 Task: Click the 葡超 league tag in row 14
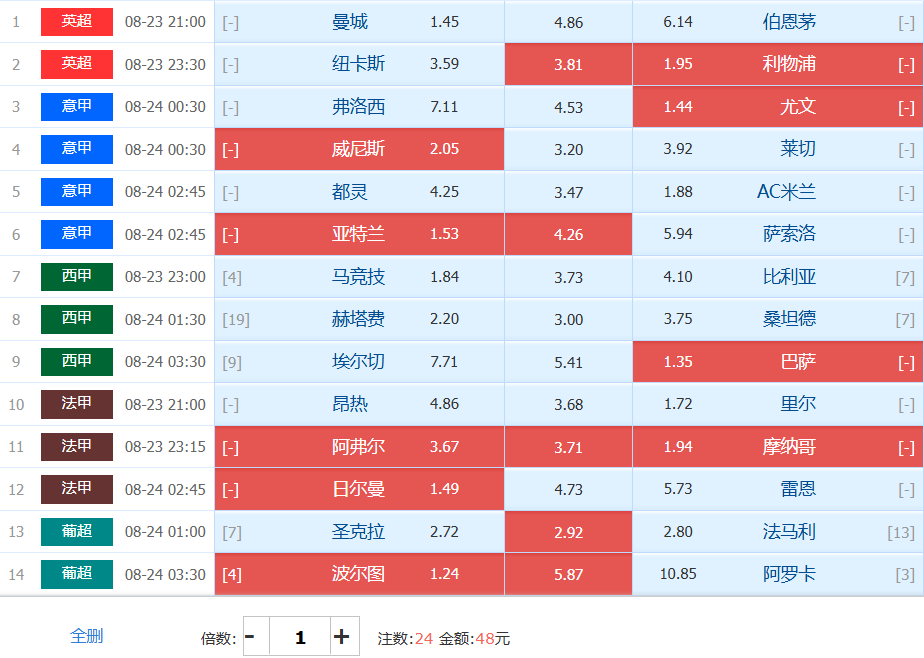coord(77,574)
